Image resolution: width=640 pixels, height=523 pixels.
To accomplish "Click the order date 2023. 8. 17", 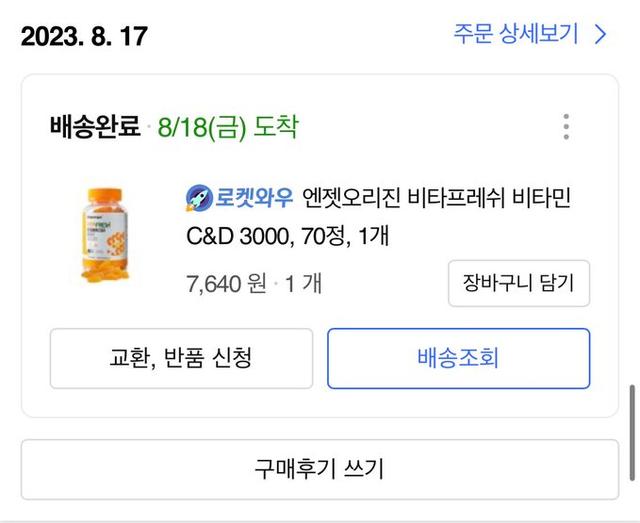I will click(84, 37).
